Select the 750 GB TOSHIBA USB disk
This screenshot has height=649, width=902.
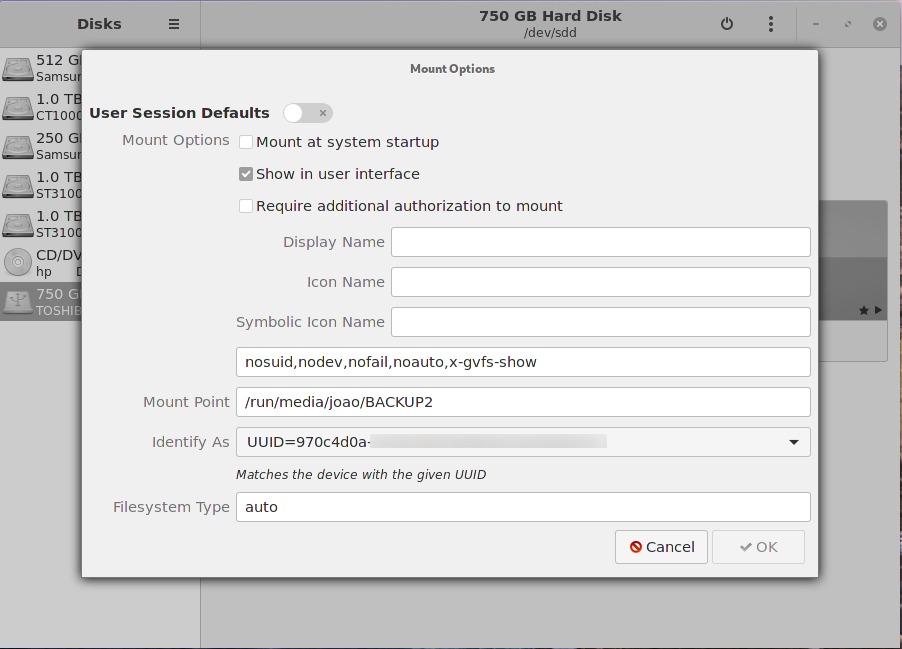pyautogui.click(x=41, y=301)
